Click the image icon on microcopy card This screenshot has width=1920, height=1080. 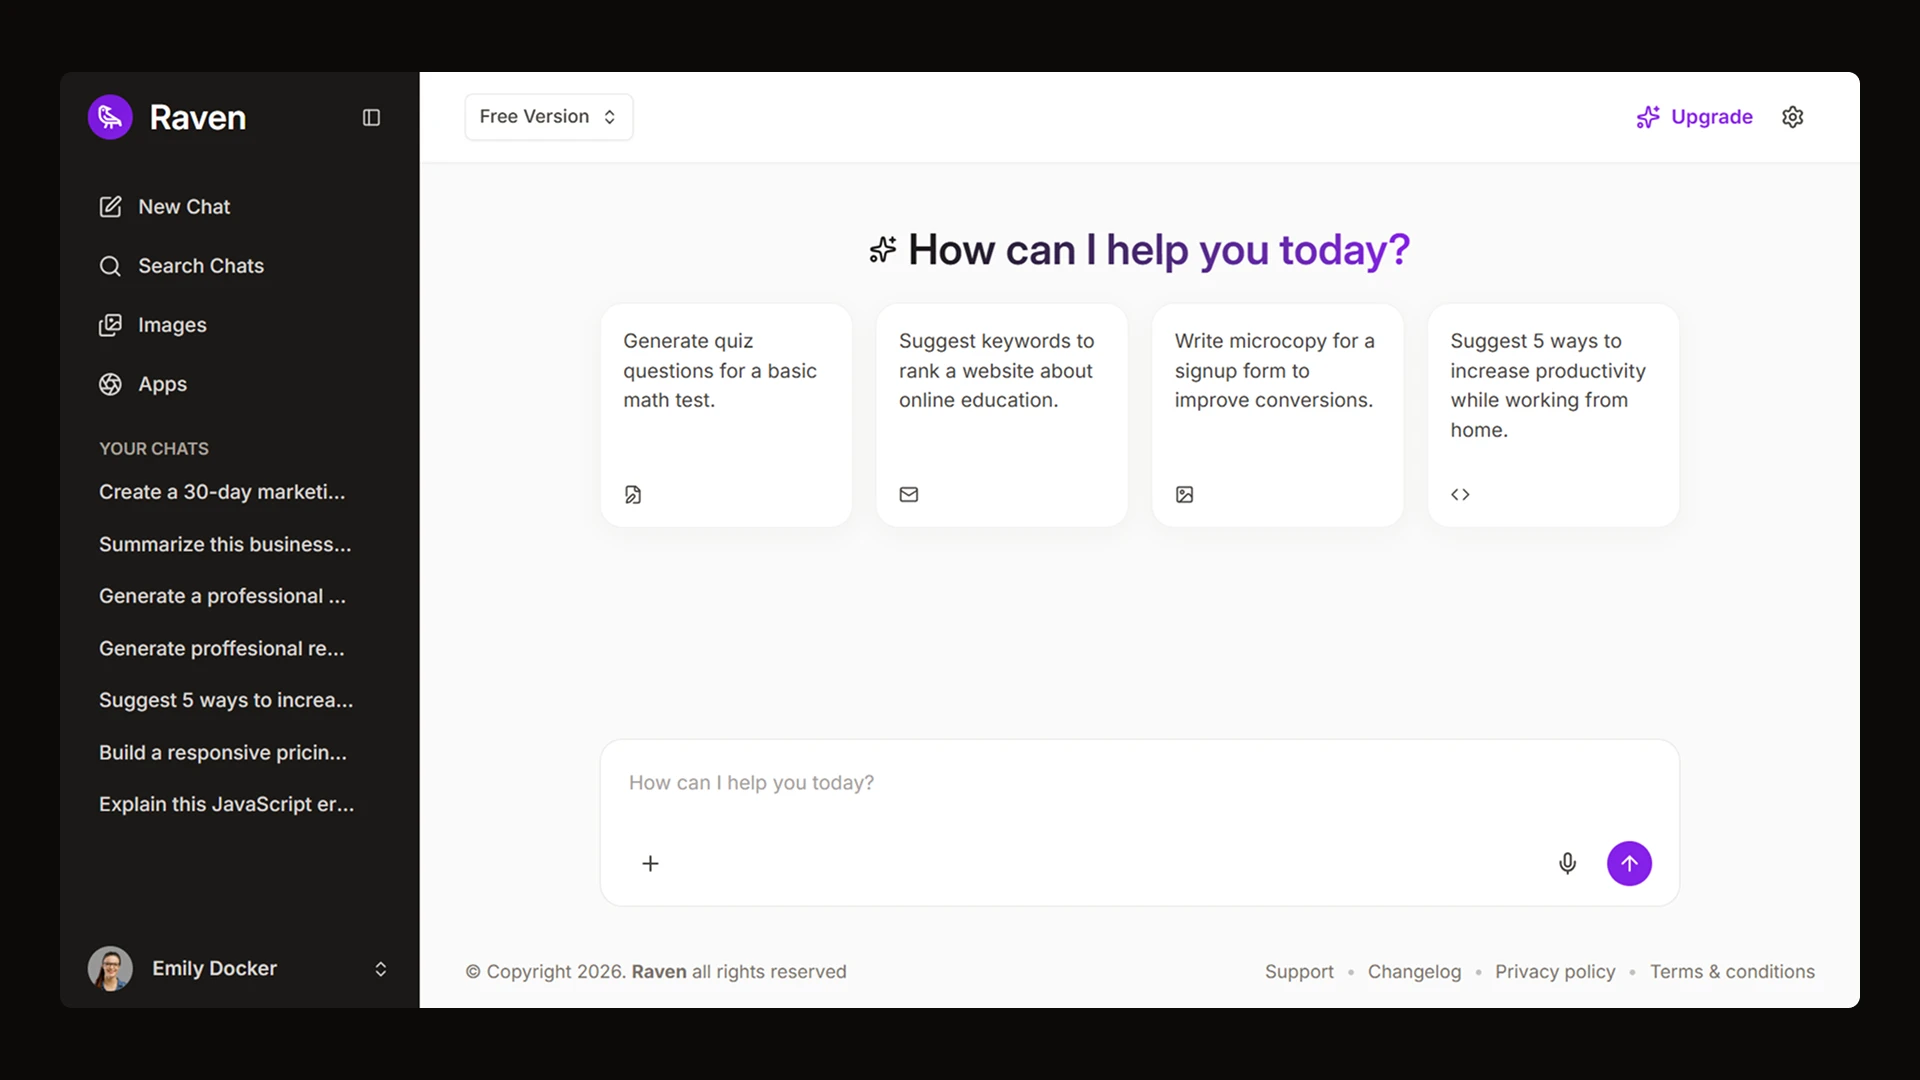tap(1184, 494)
